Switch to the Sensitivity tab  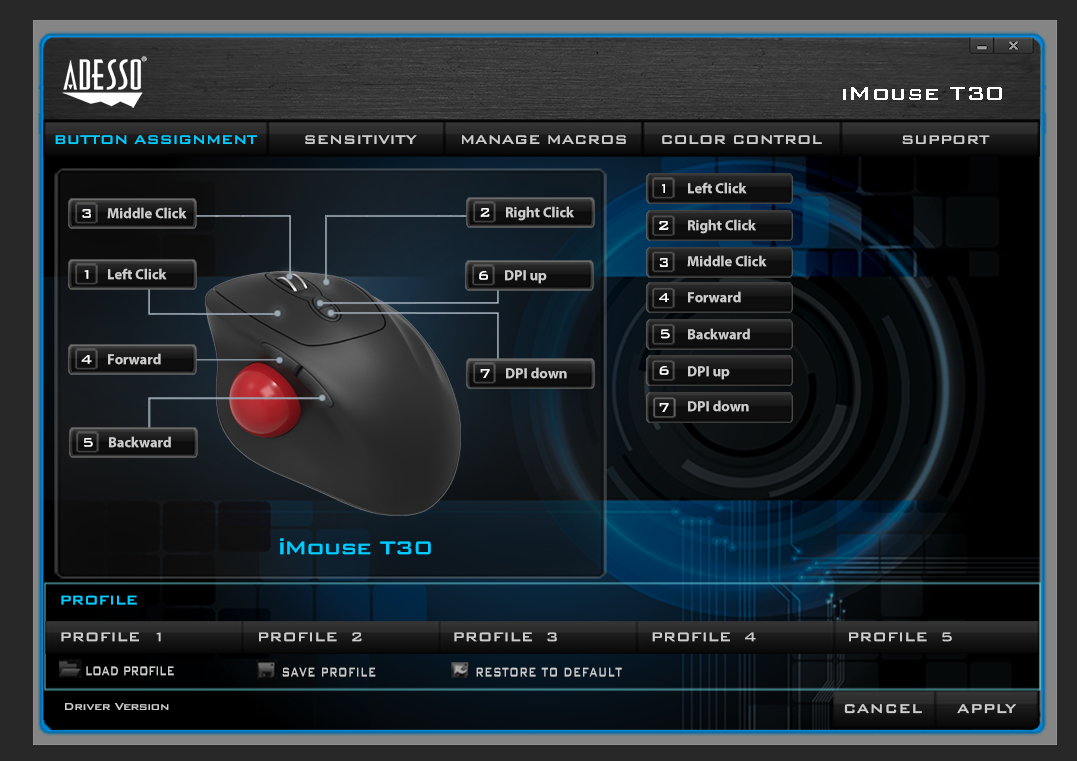click(x=360, y=140)
